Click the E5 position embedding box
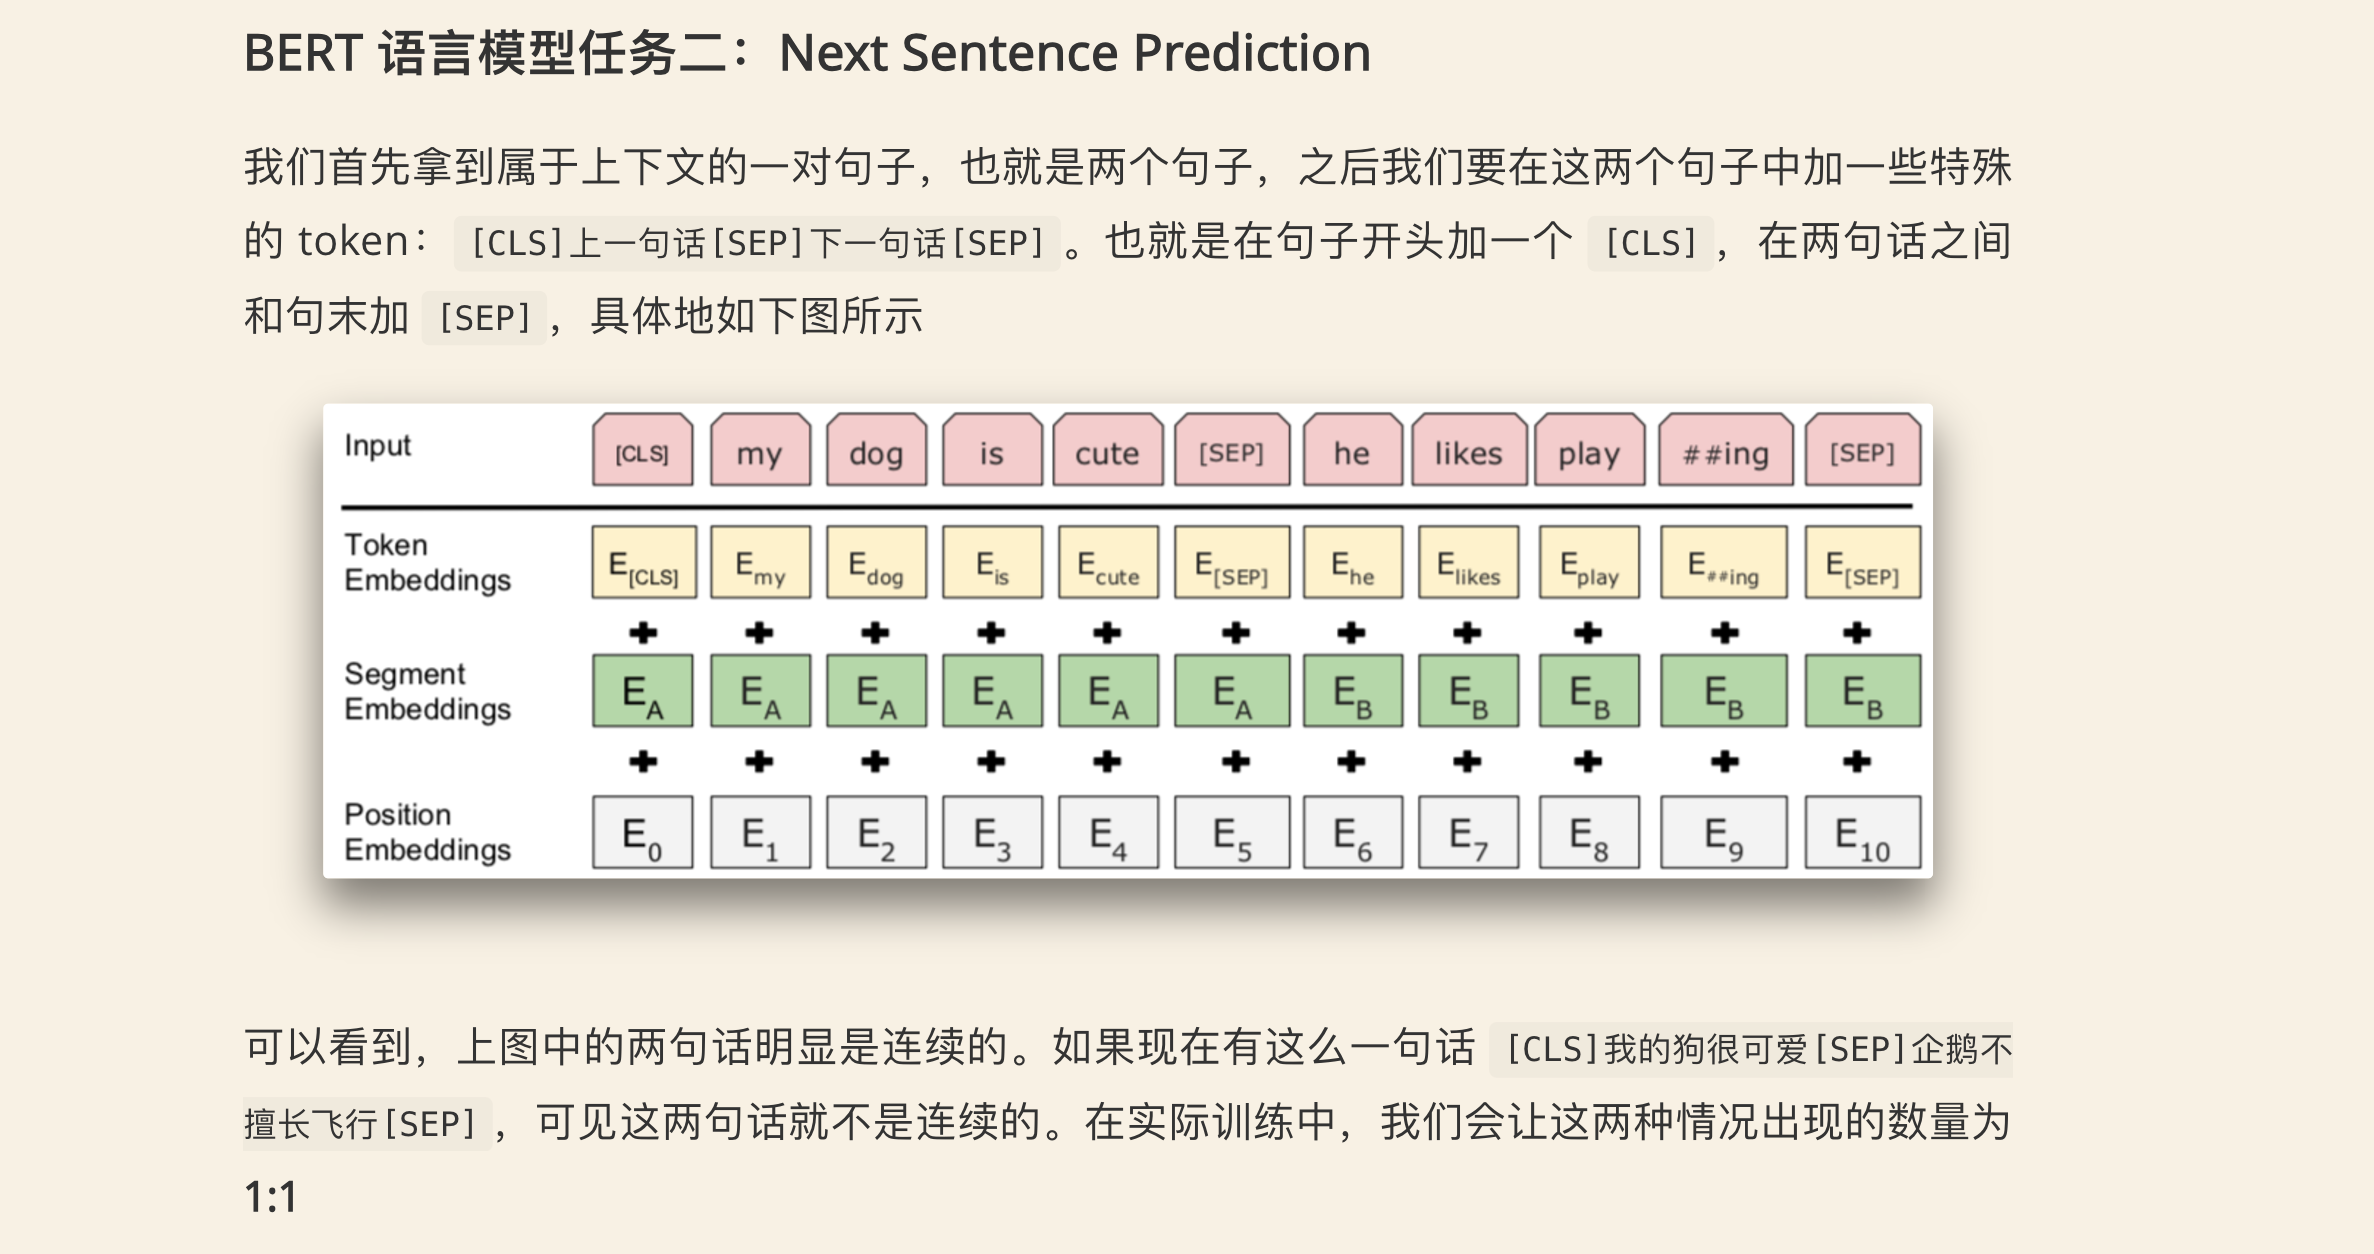 pos(1231,832)
